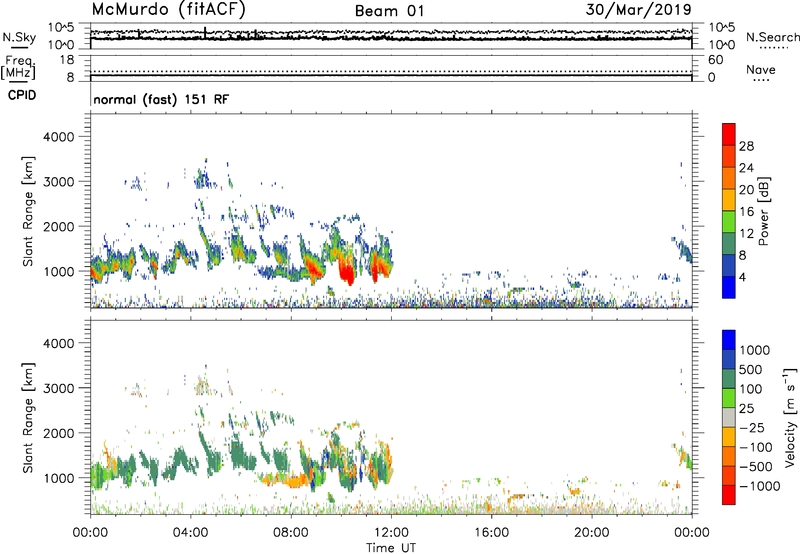Click the frequency axis value 18

coord(67,60)
